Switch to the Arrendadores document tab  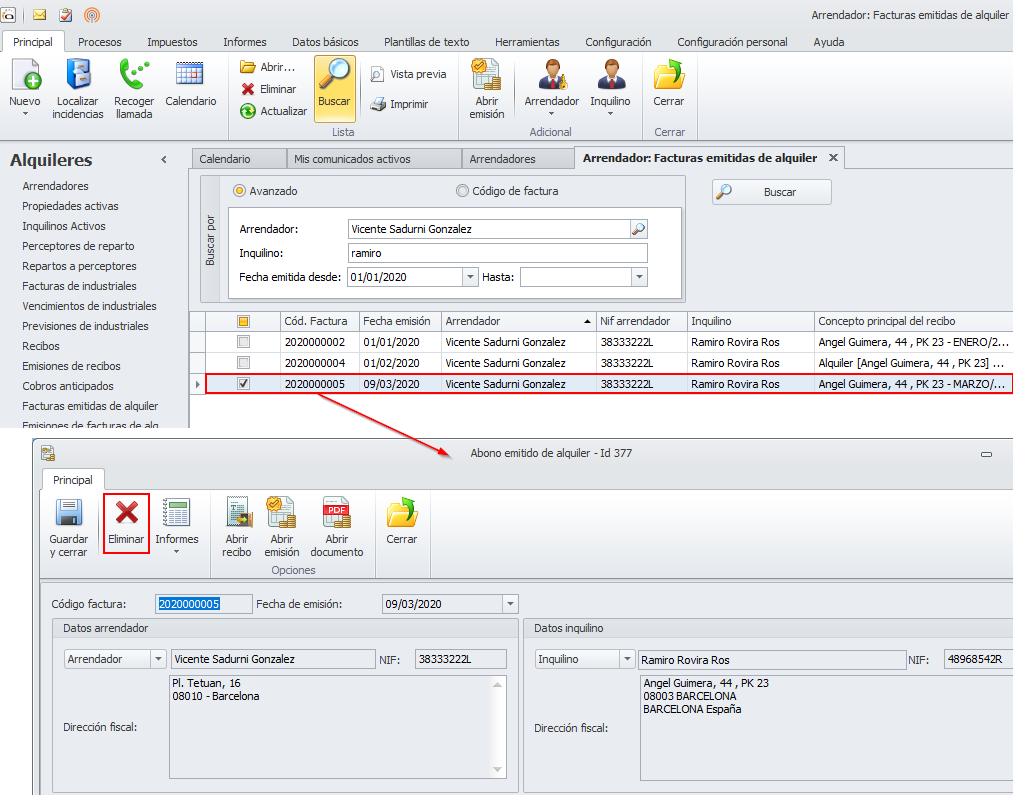click(517, 159)
